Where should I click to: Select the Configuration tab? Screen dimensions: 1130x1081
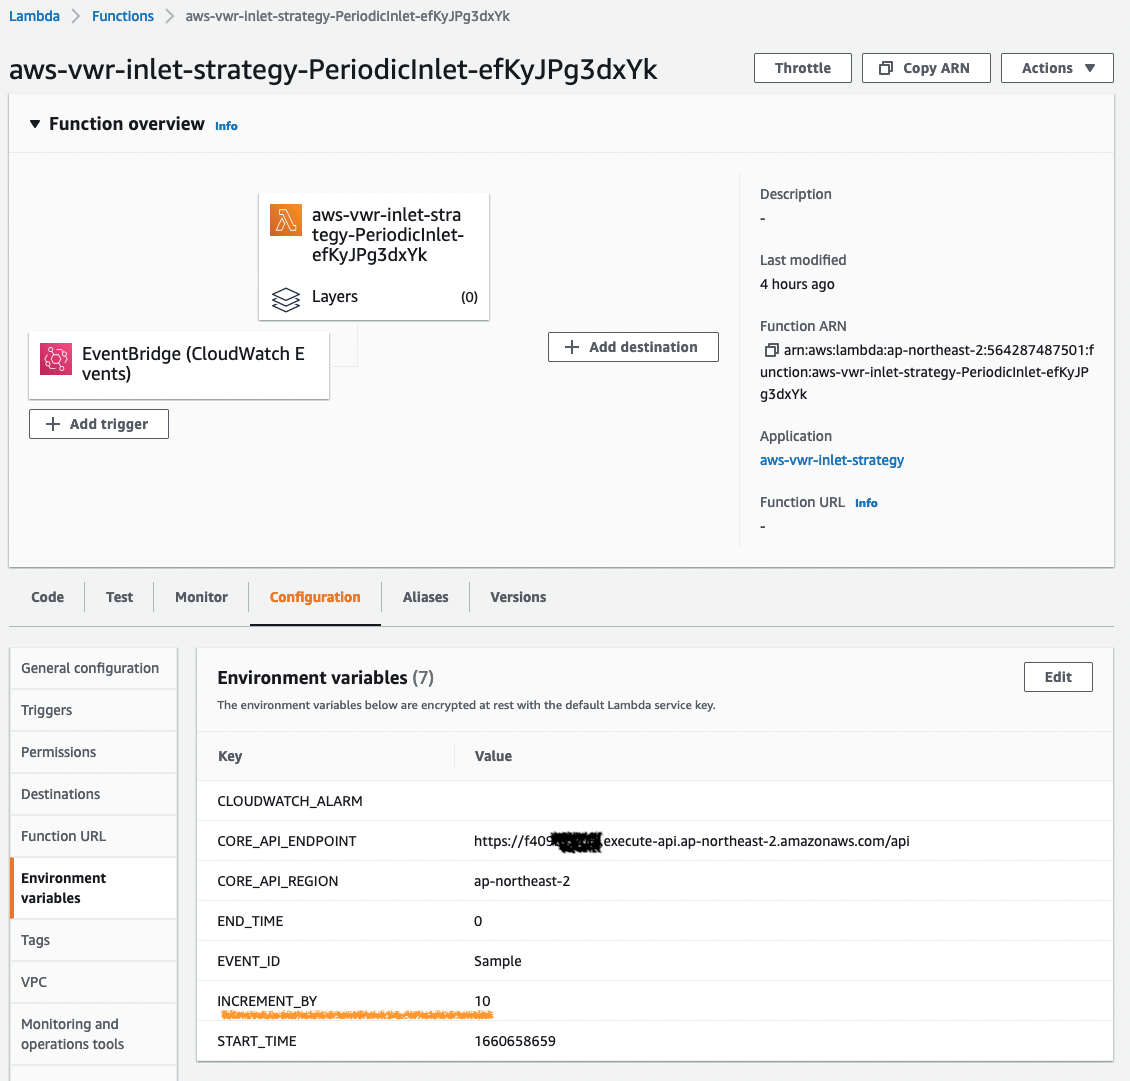click(x=315, y=597)
